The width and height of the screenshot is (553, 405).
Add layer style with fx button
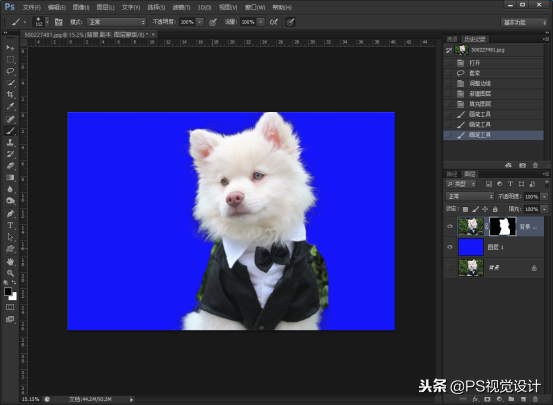pos(475,399)
